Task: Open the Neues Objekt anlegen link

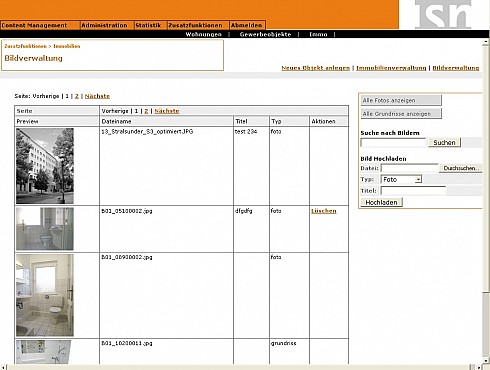Action: [x=316, y=68]
